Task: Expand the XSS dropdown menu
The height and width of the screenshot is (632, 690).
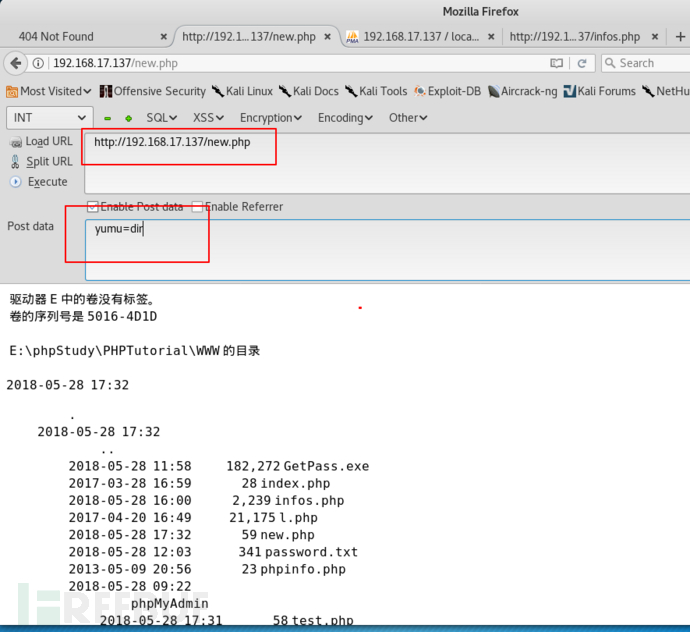Action: pyautogui.click(x=208, y=118)
